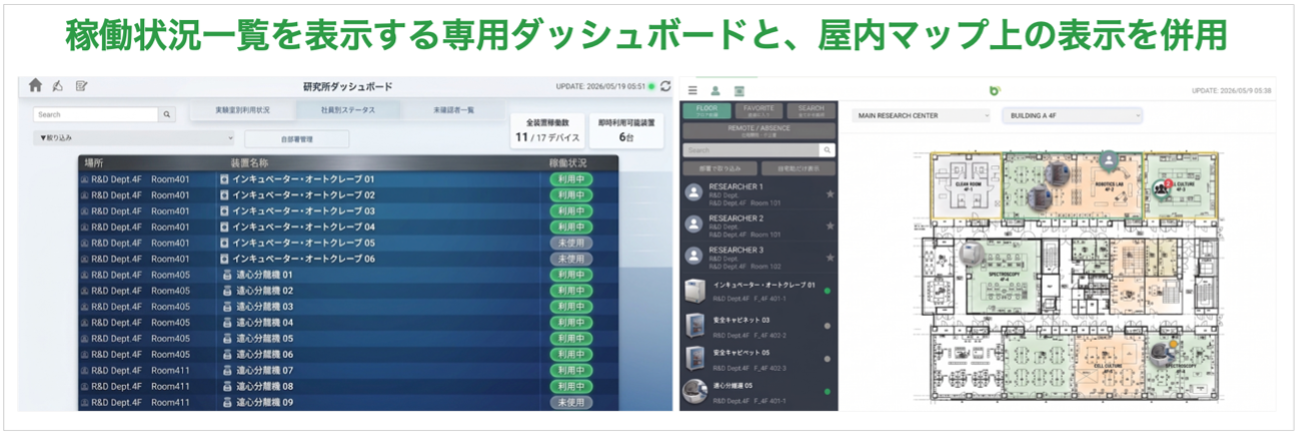Screen dimensions: 1304x440
Task: Click the magnifier search button on dashboard
Action: pos(167,115)
